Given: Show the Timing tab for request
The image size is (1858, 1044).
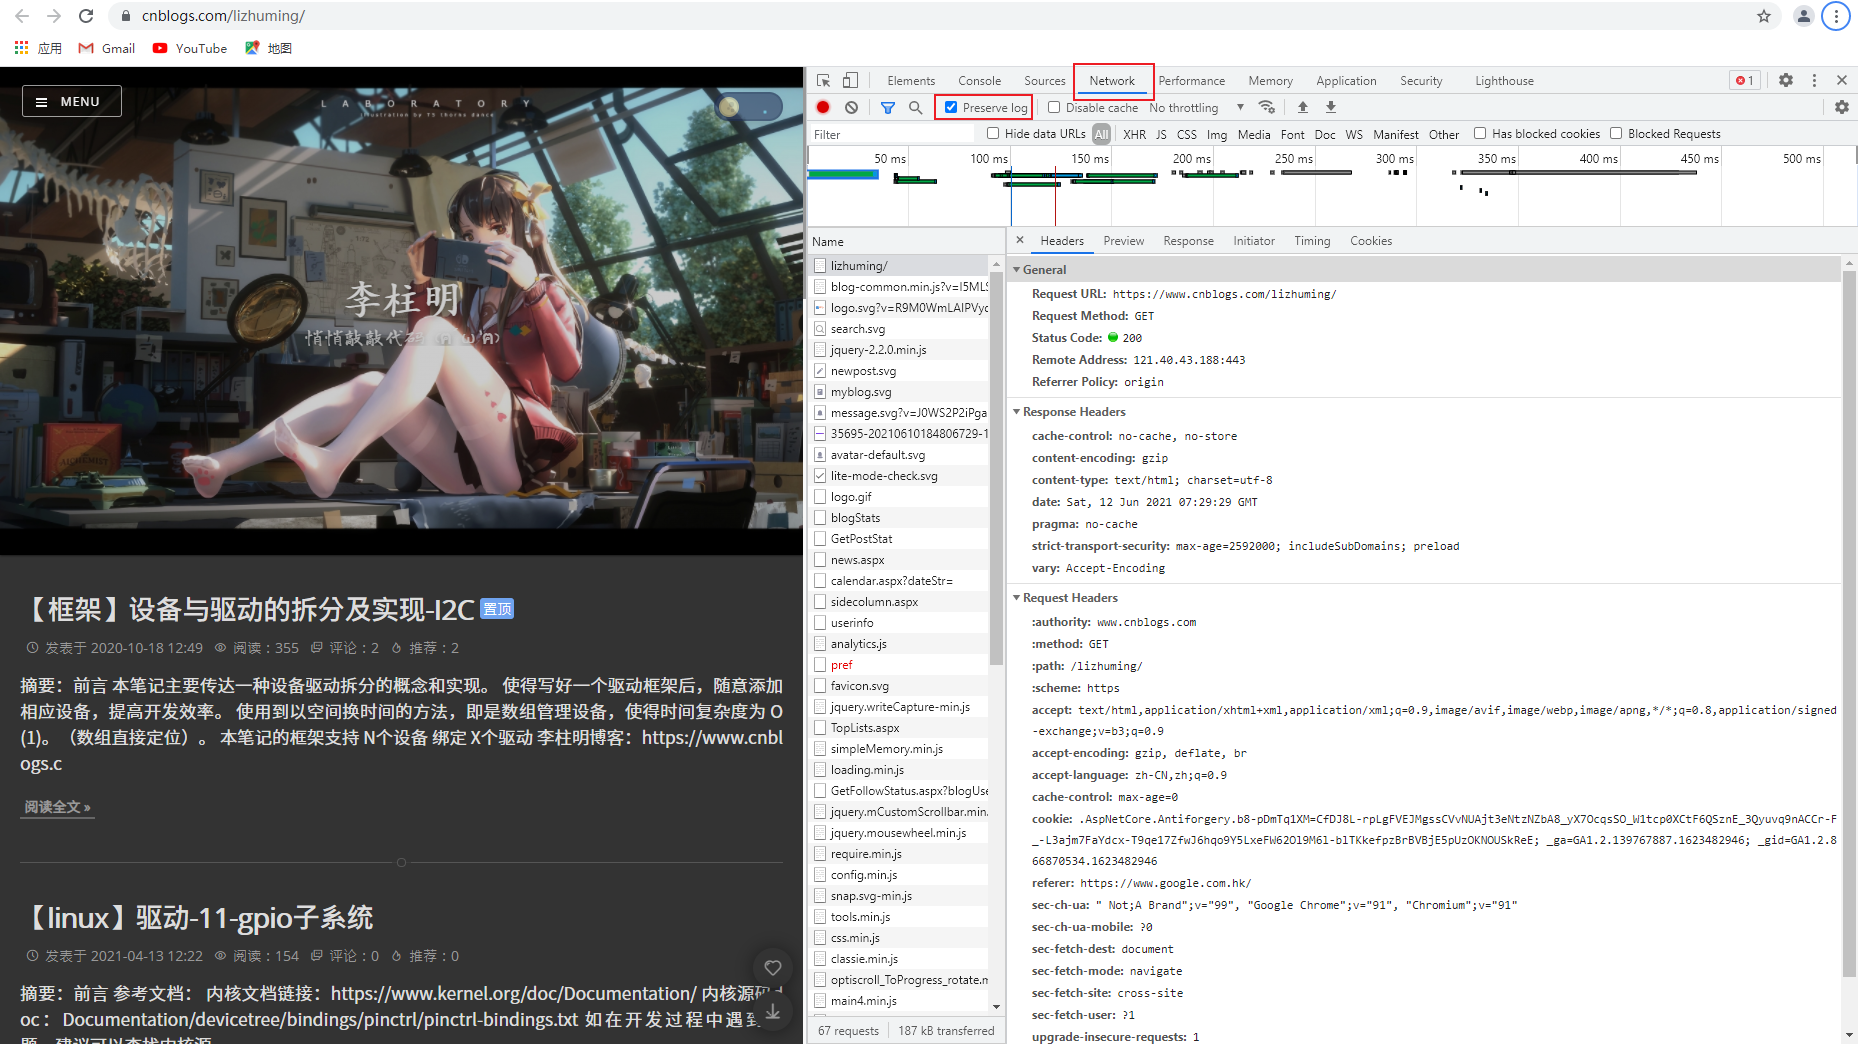Looking at the screenshot, I should [1312, 241].
